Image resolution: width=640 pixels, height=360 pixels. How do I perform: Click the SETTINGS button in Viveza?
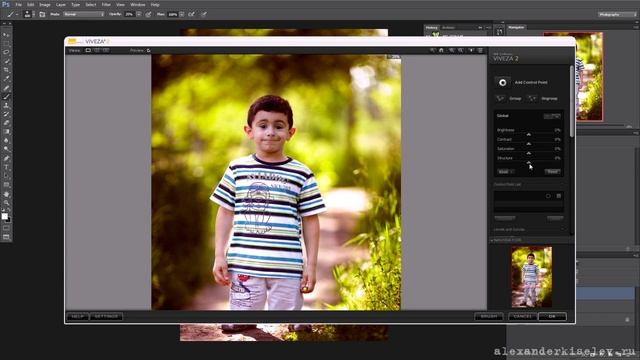[106, 317]
